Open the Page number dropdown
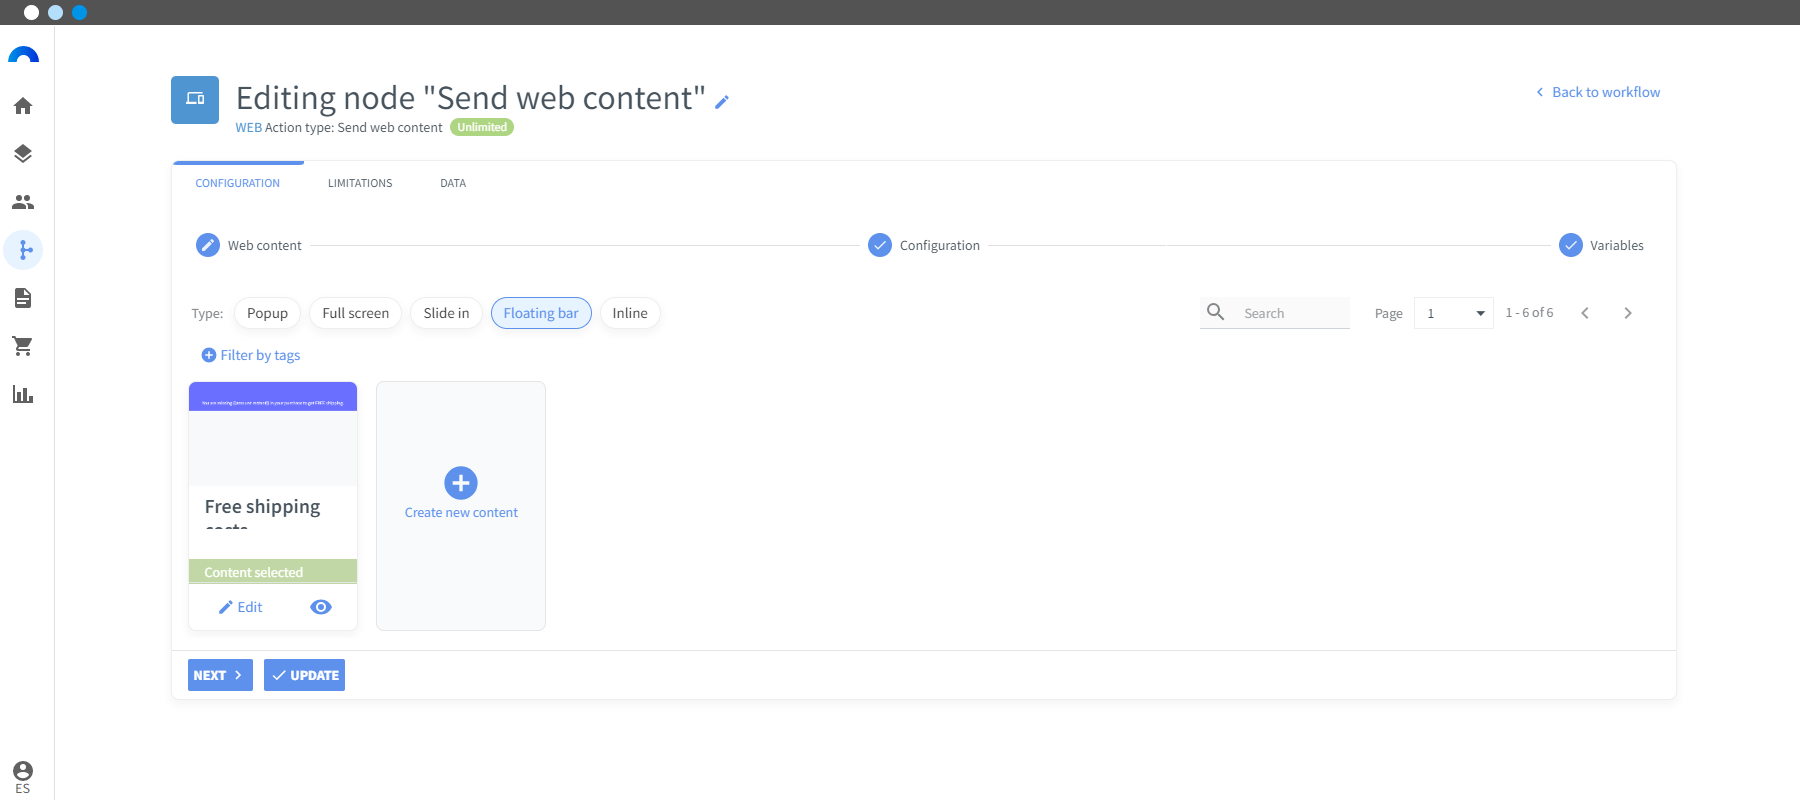The image size is (1800, 800). 1454,313
